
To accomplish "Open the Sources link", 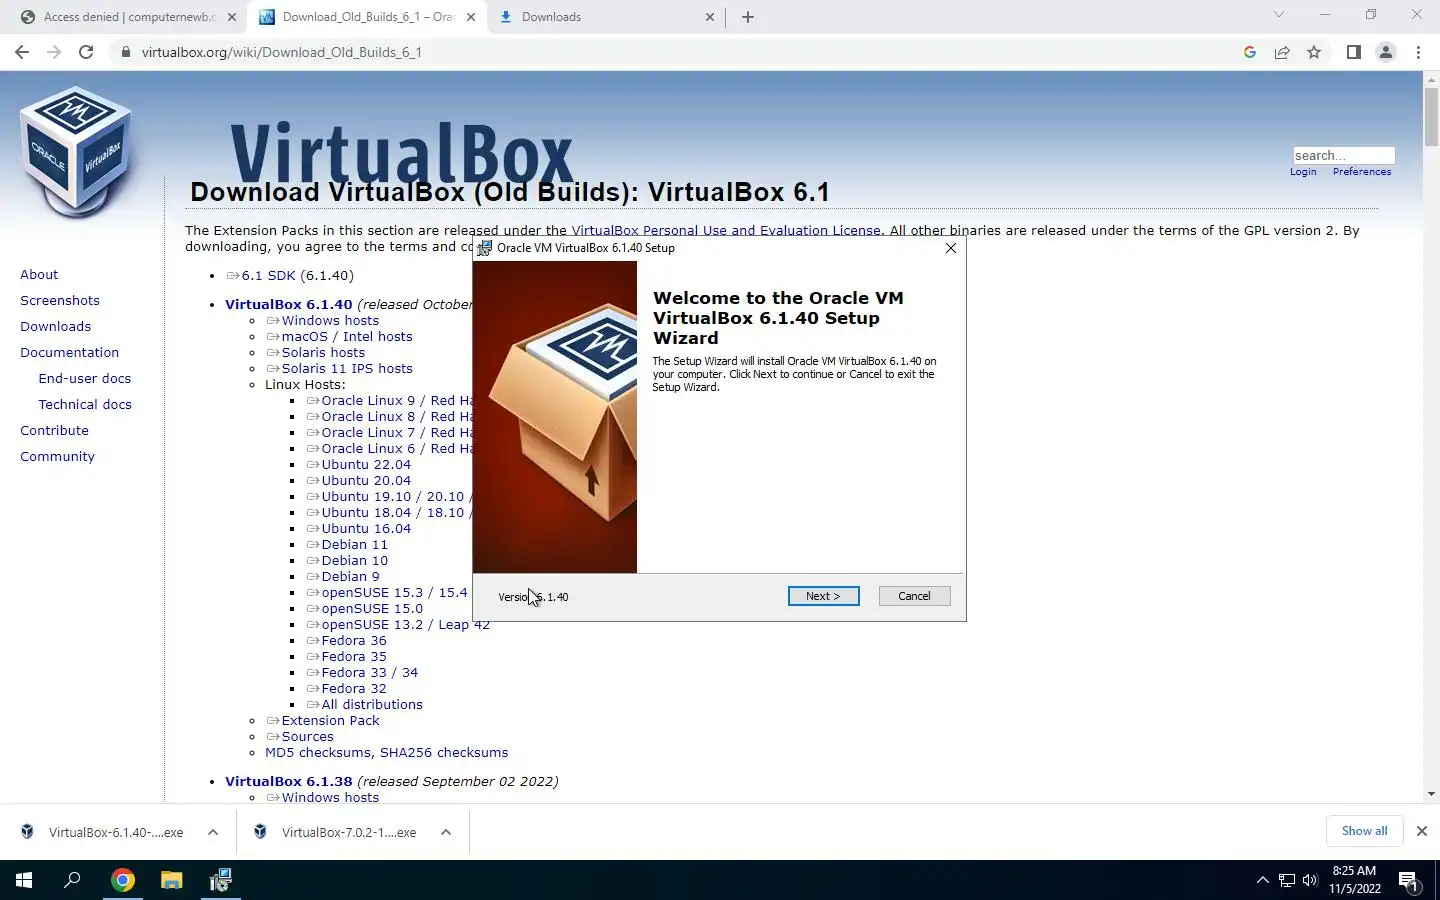I will pyautogui.click(x=307, y=737).
